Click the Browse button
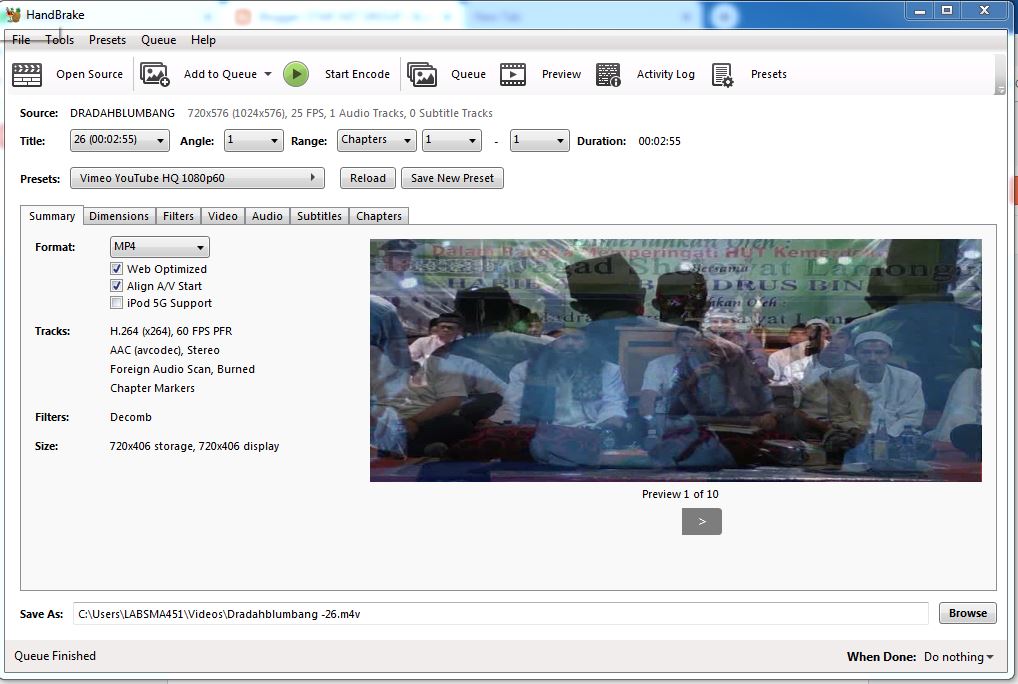The image size is (1018, 684). (967, 613)
